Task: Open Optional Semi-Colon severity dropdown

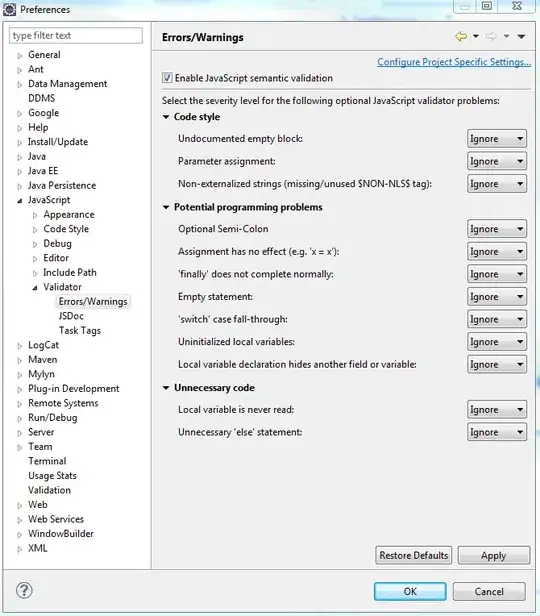Action: pyautogui.click(x=497, y=229)
